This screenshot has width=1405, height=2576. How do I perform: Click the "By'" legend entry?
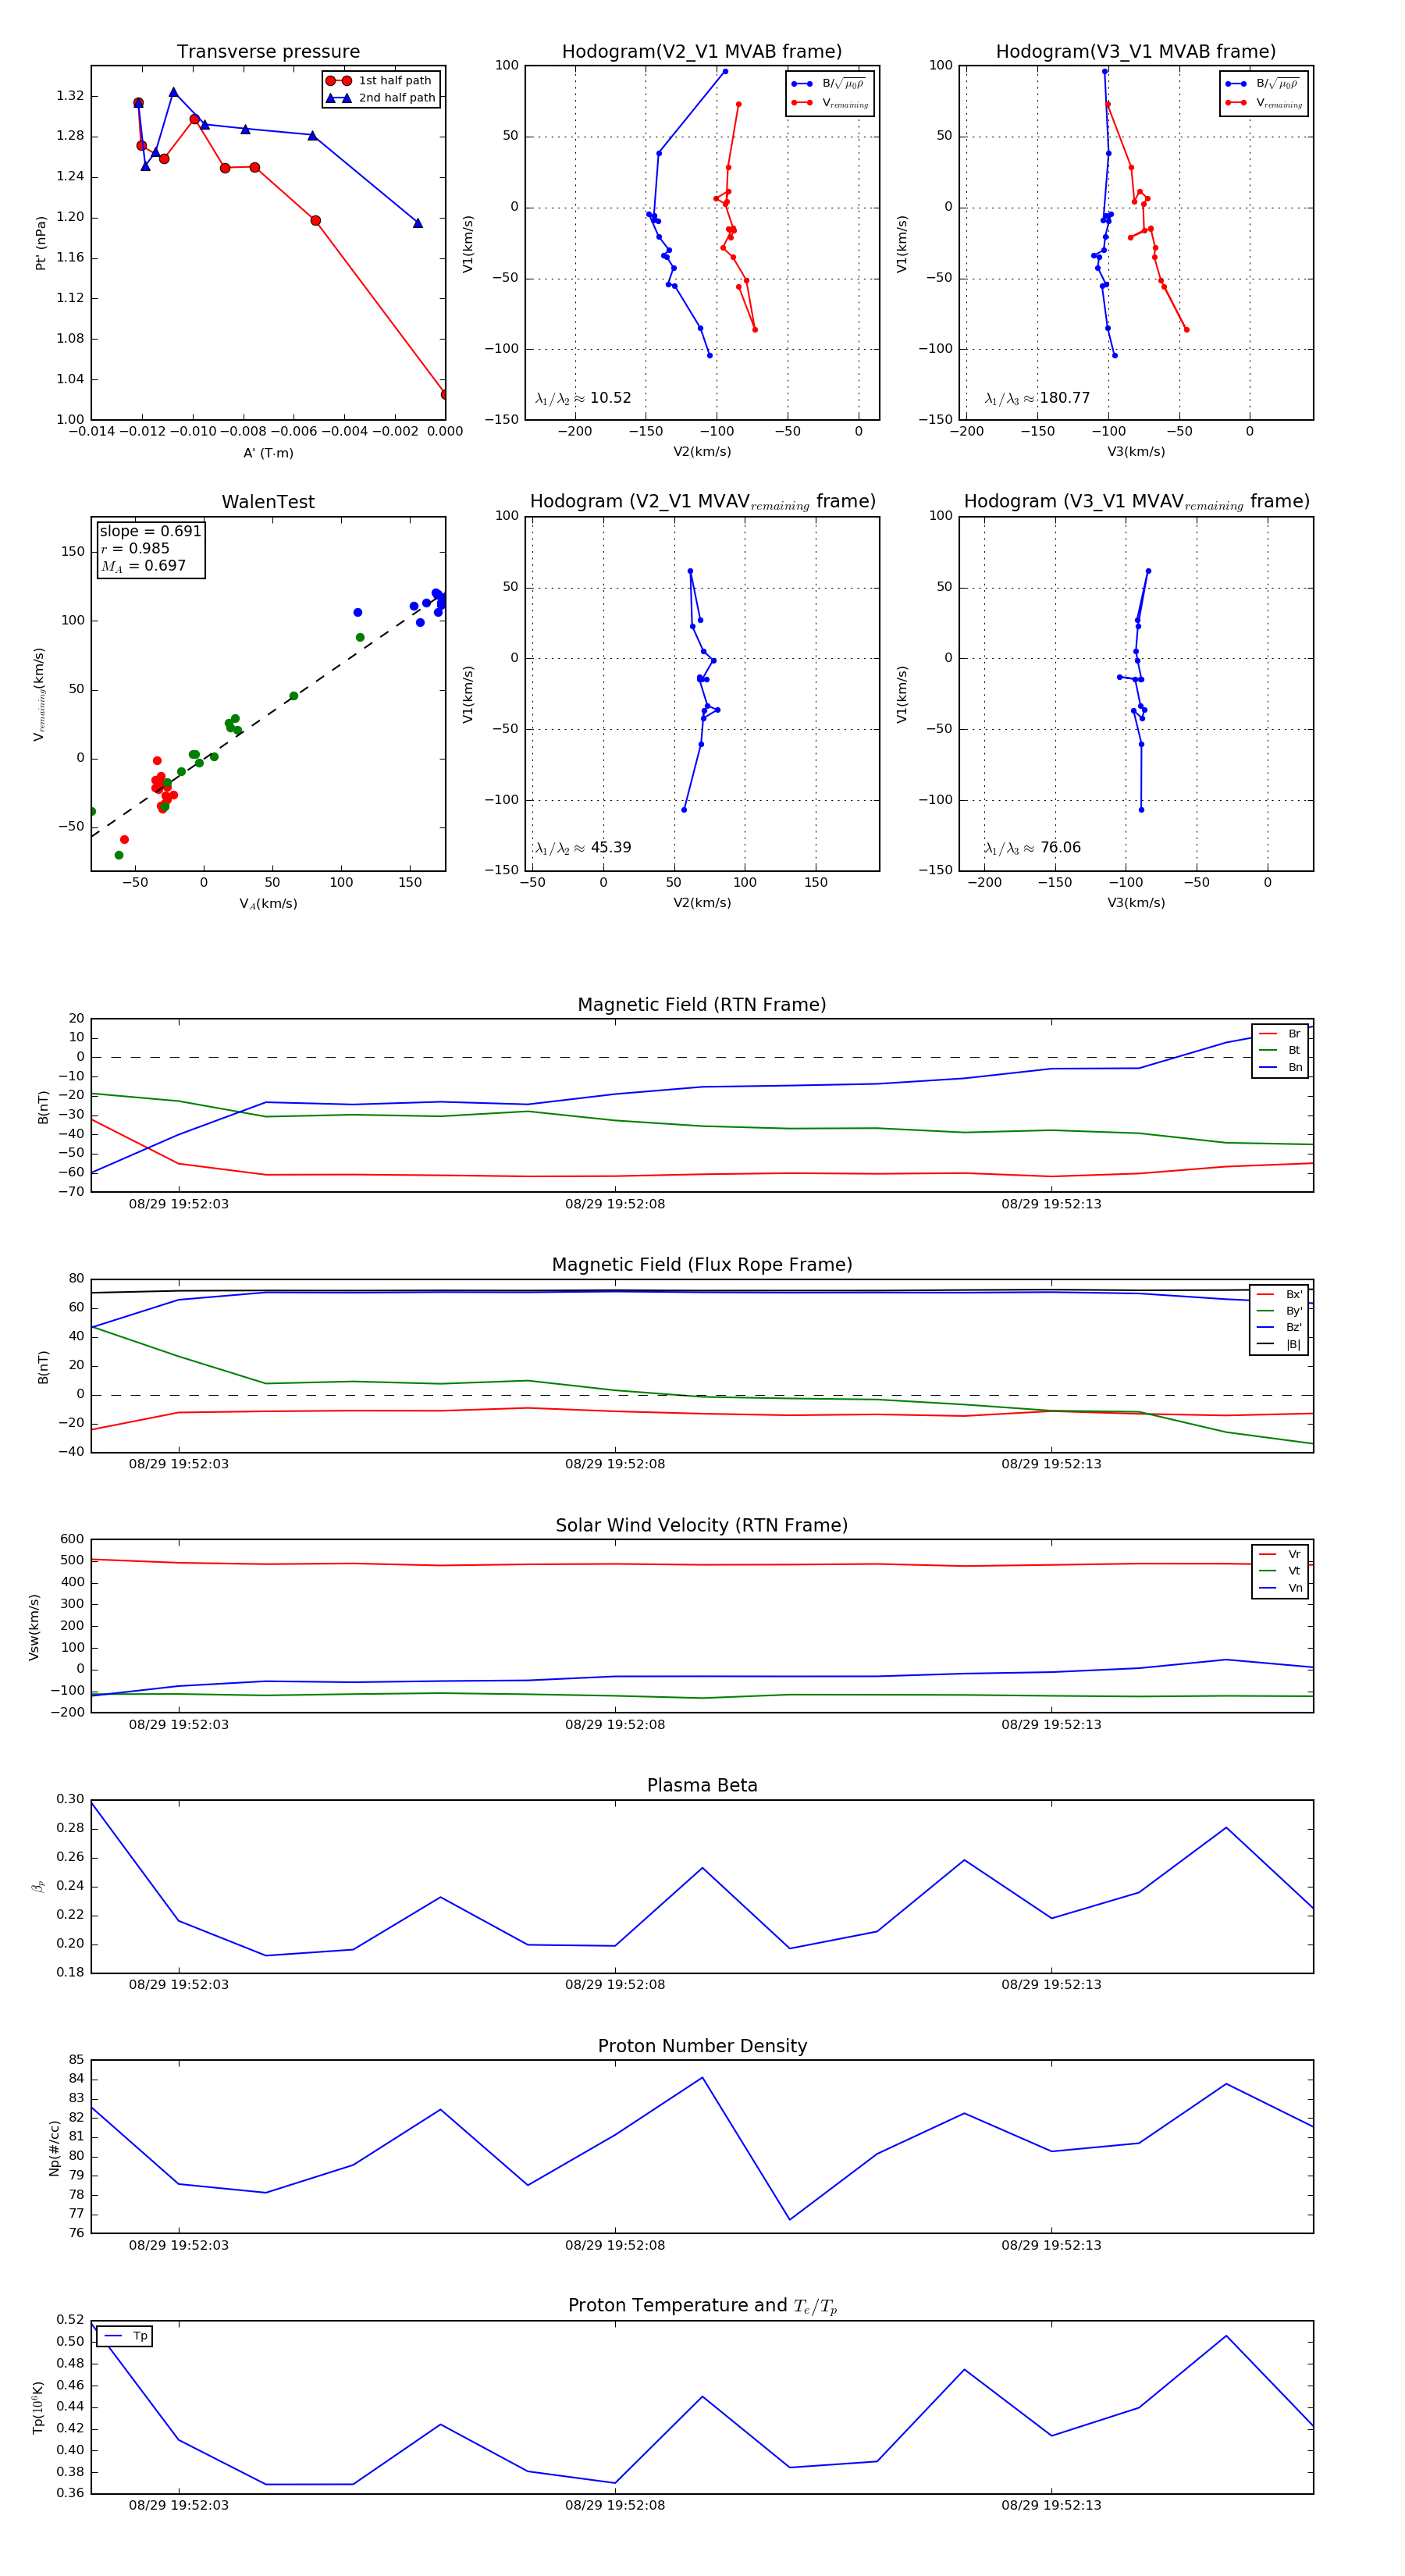pyautogui.click(x=1280, y=1311)
